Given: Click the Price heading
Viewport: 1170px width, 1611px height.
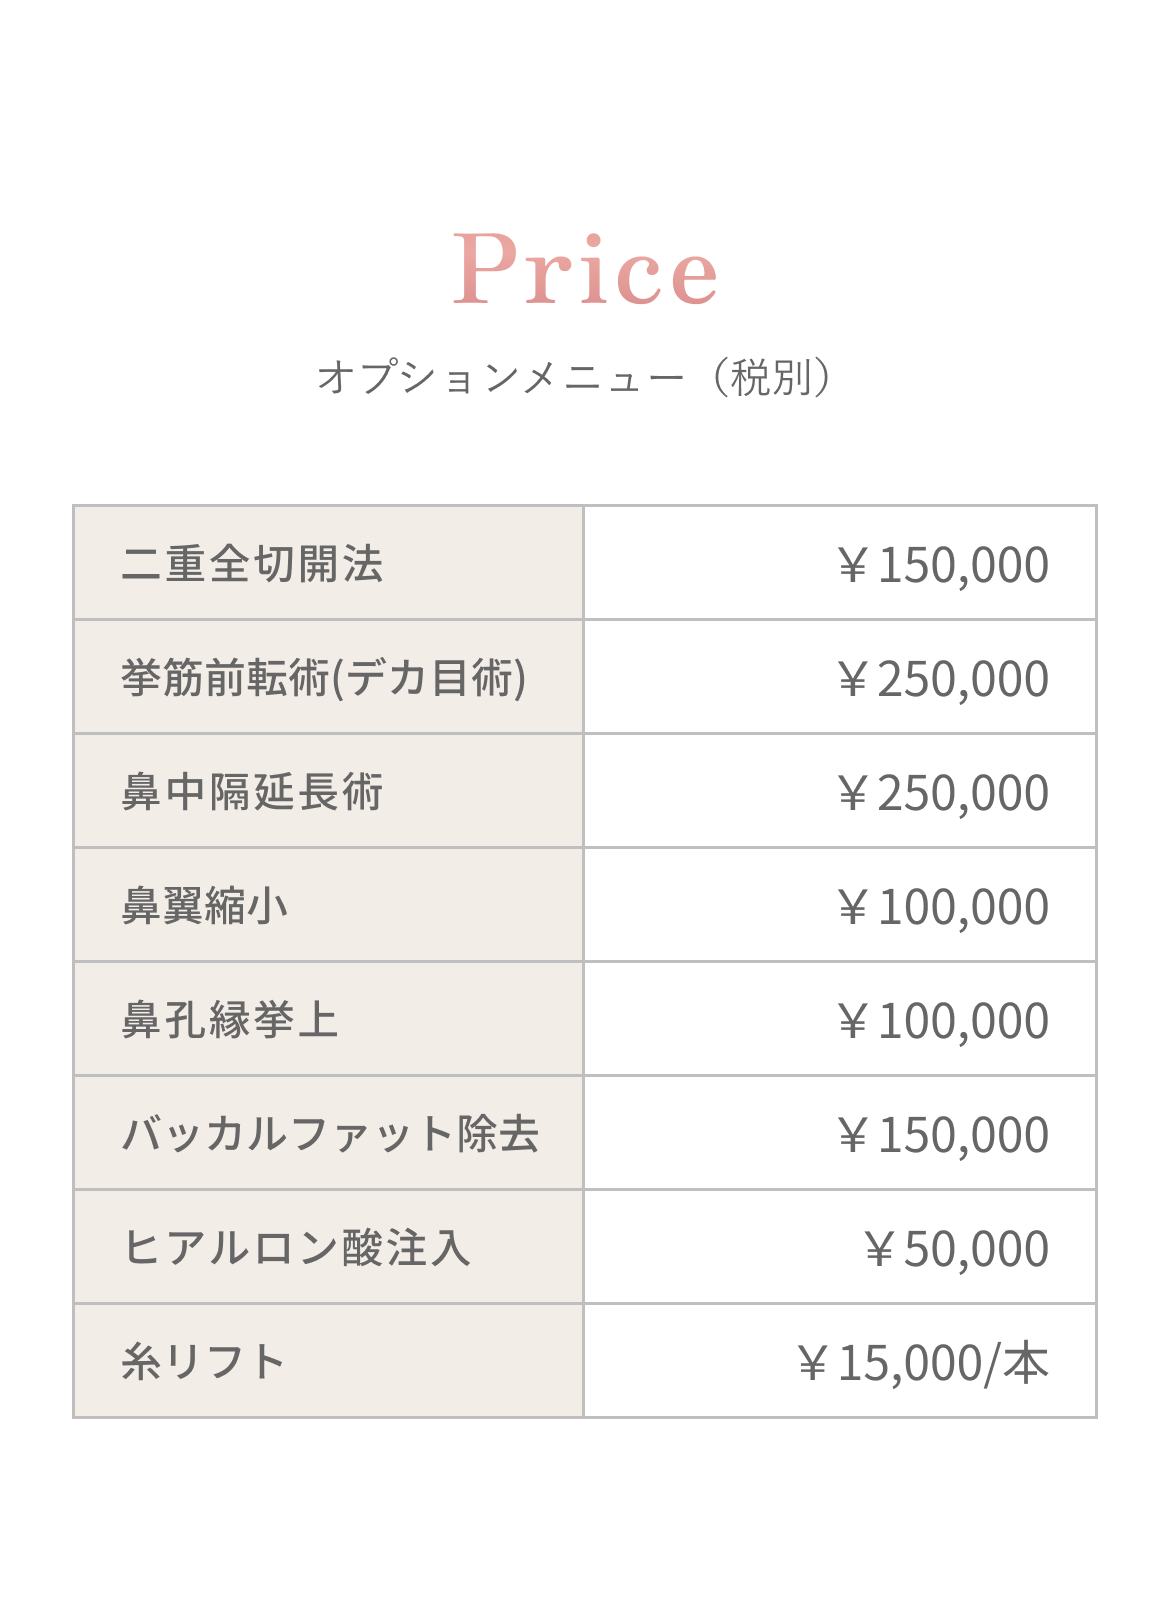Looking at the screenshot, I should click(x=585, y=268).
